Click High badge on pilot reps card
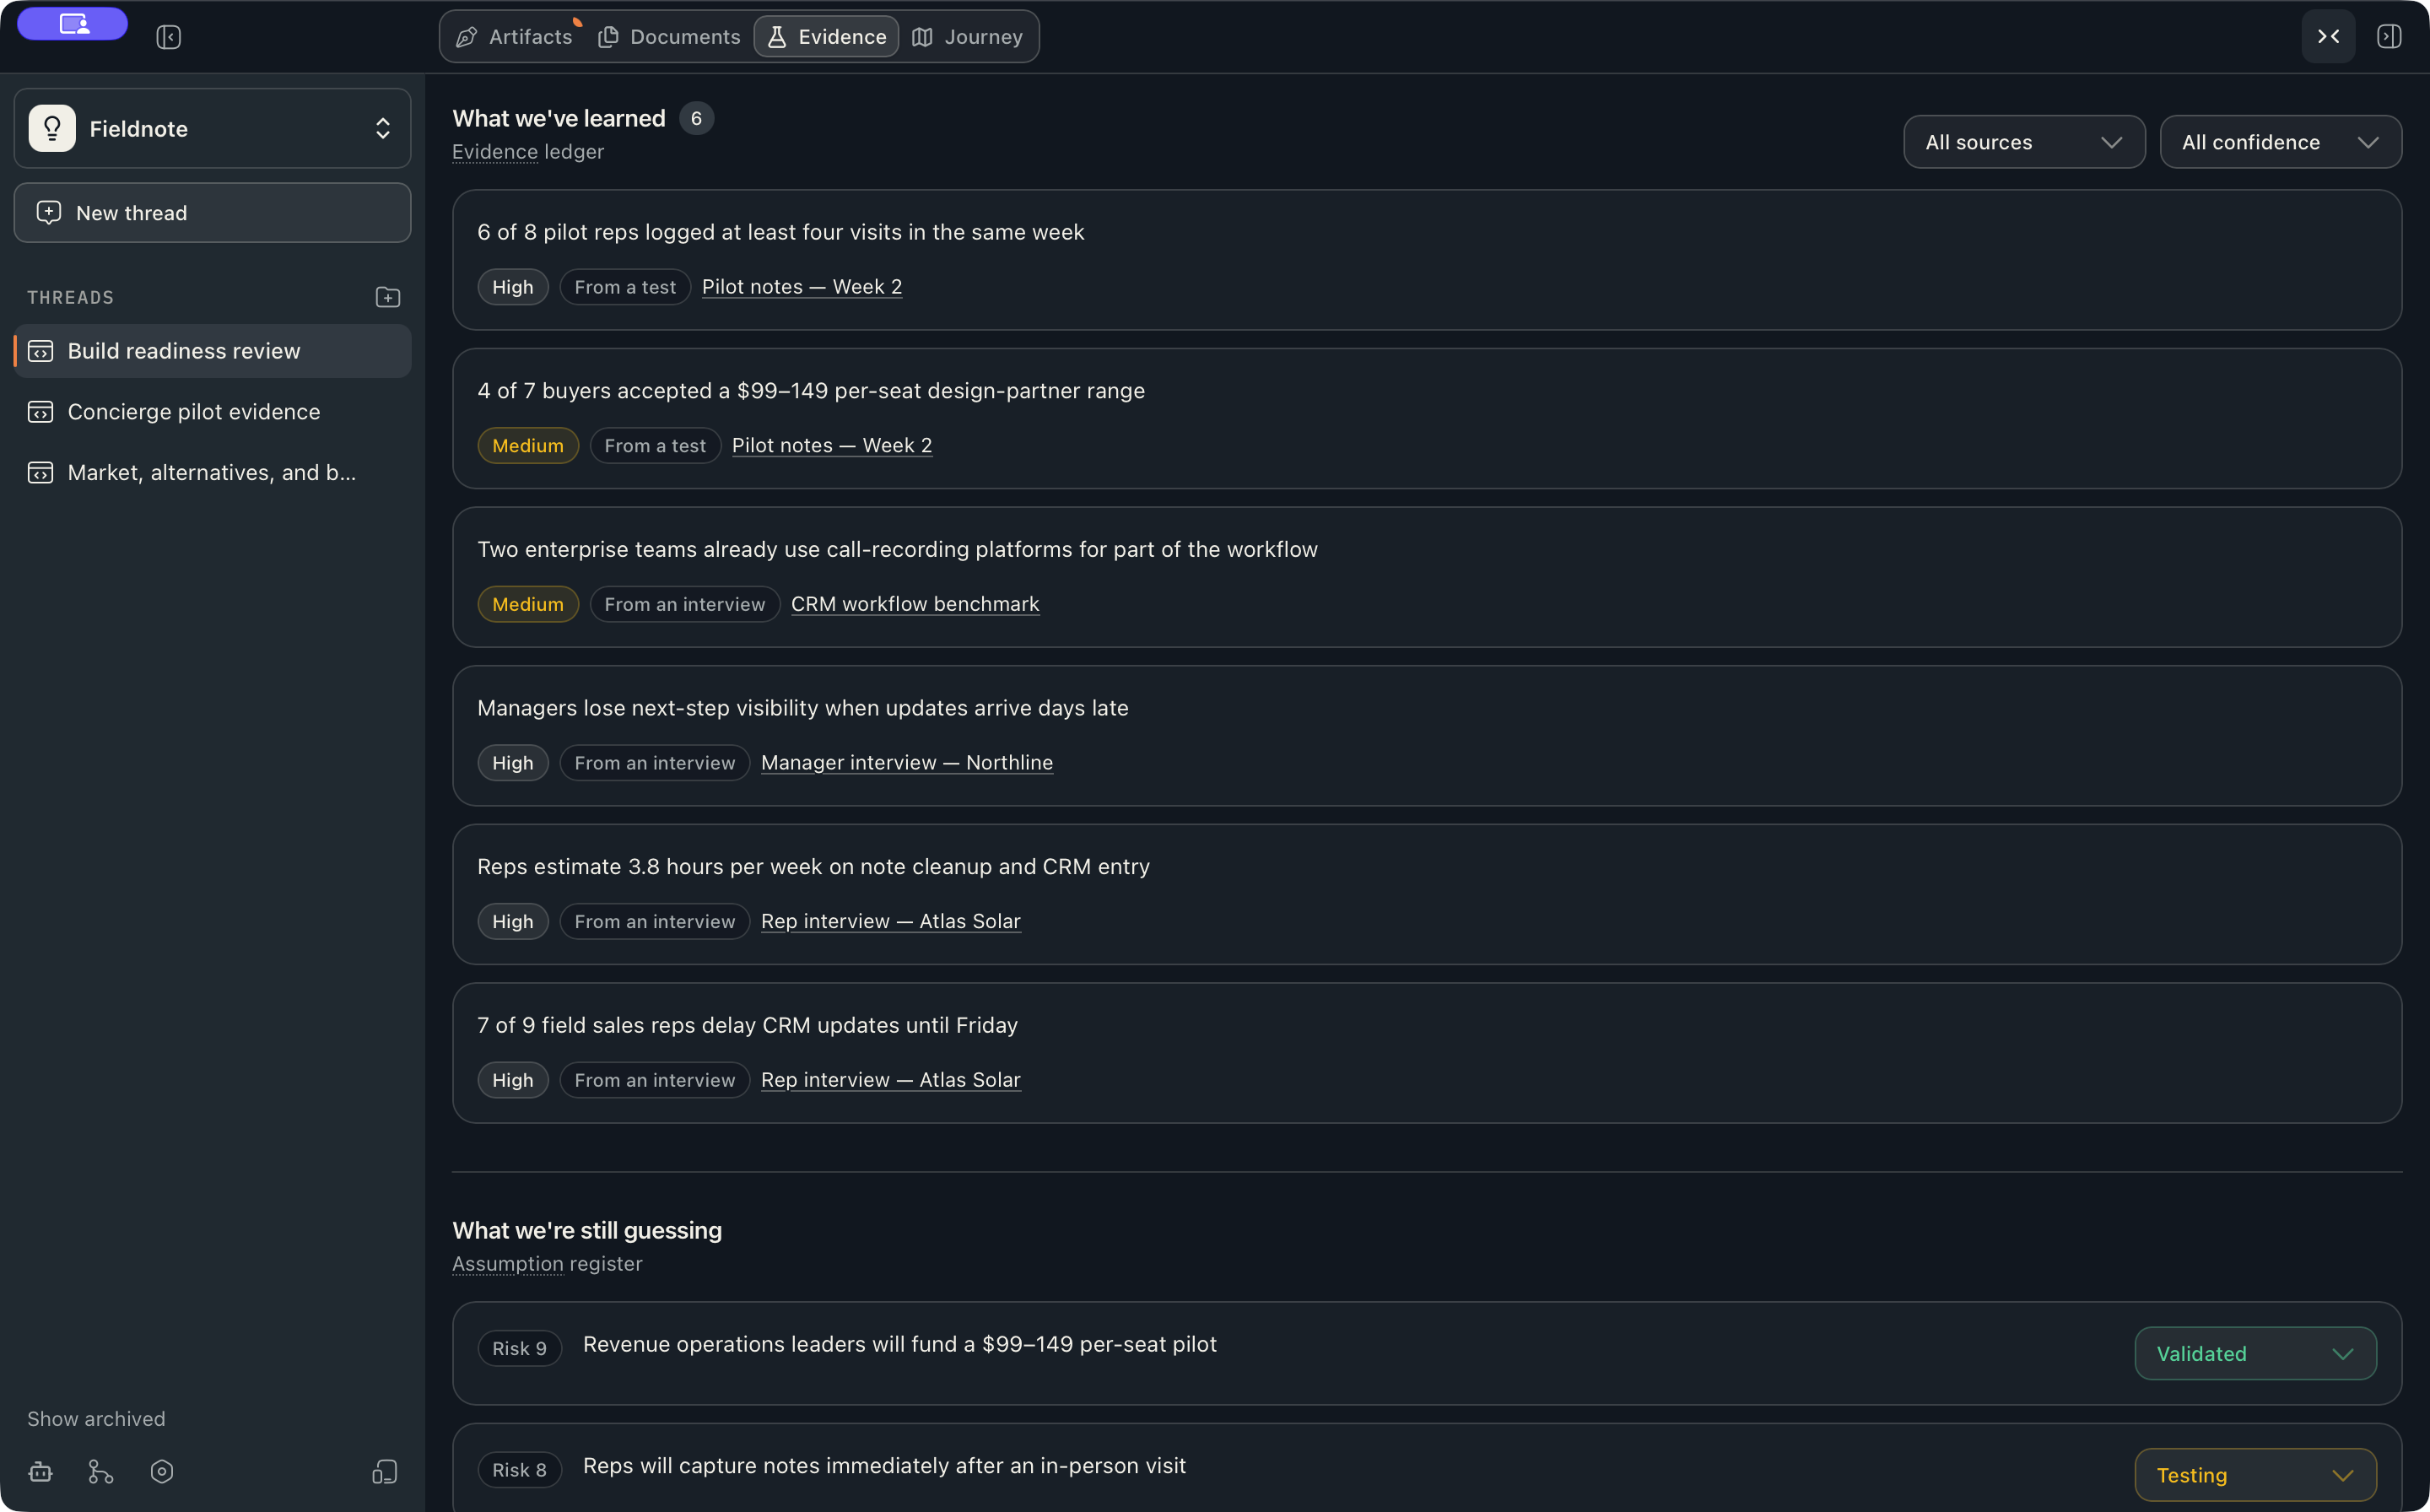 pyautogui.click(x=512, y=287)
